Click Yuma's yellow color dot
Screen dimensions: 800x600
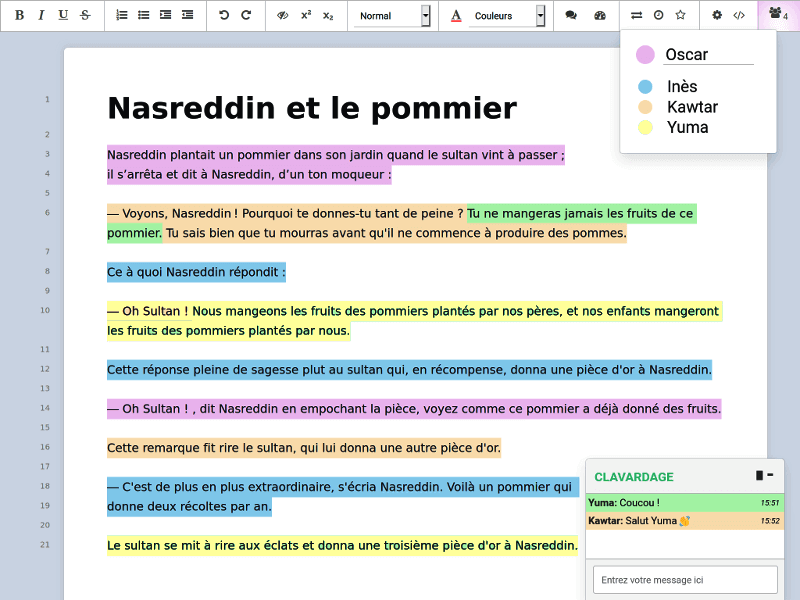pos(645,128)
